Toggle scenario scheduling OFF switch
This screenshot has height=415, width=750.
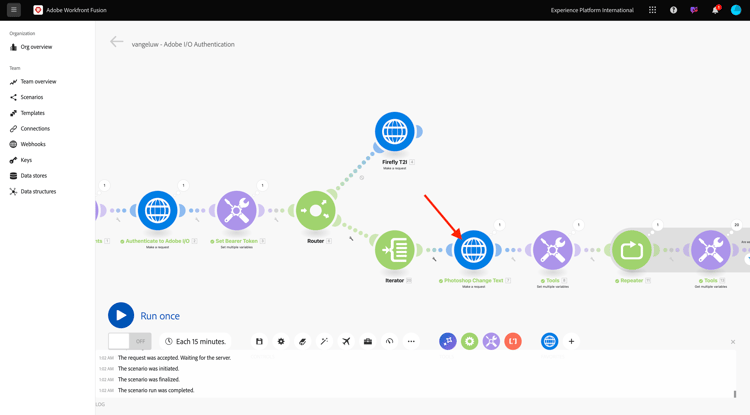130,341
